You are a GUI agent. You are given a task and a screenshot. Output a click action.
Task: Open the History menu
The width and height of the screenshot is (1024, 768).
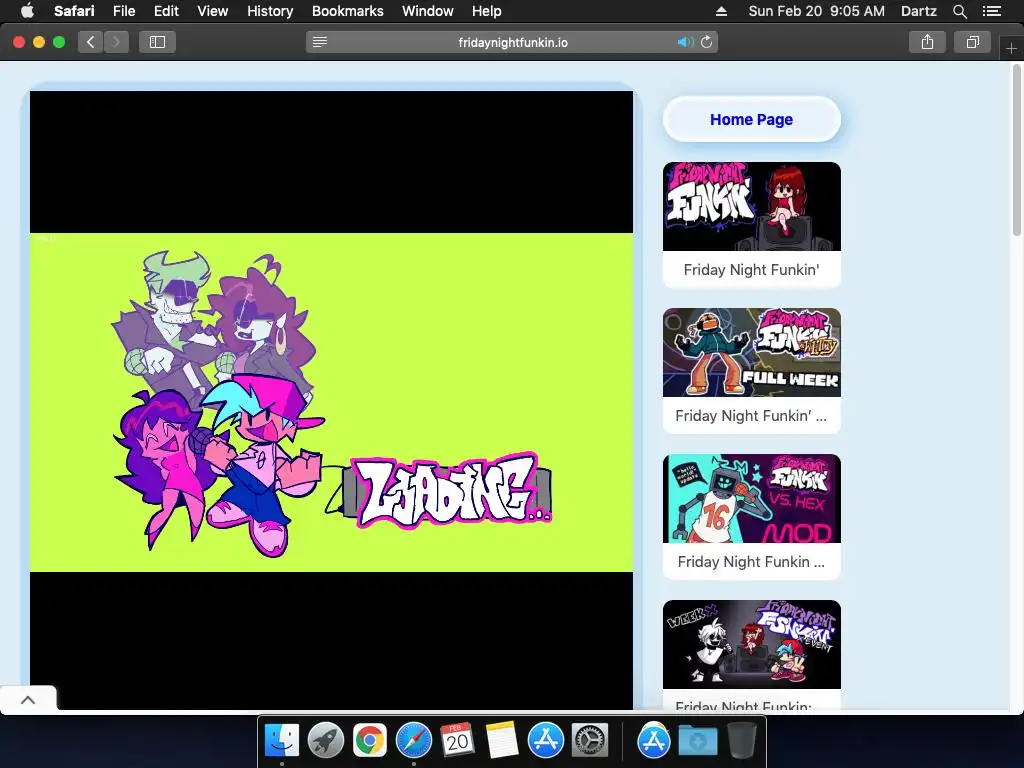pos(270,10)
